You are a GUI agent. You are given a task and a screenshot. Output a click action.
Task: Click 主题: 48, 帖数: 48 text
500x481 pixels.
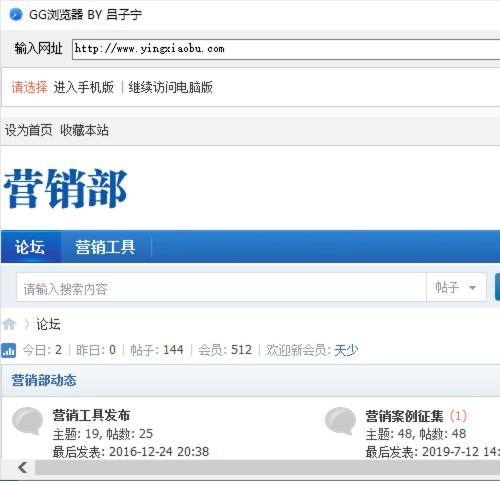coord(416,434)
